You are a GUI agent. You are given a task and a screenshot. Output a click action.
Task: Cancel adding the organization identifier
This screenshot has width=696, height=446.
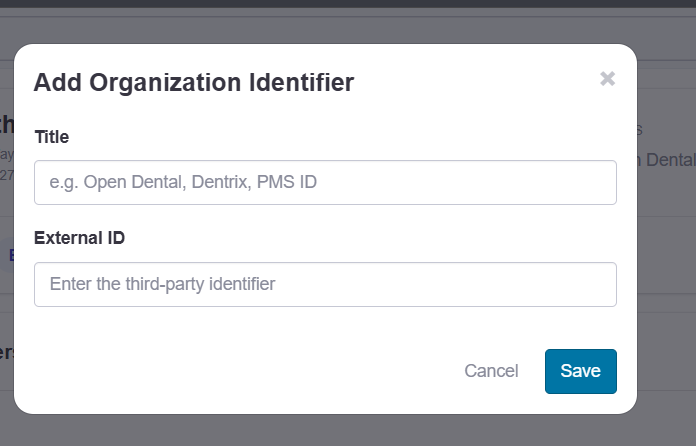(491, 371)
